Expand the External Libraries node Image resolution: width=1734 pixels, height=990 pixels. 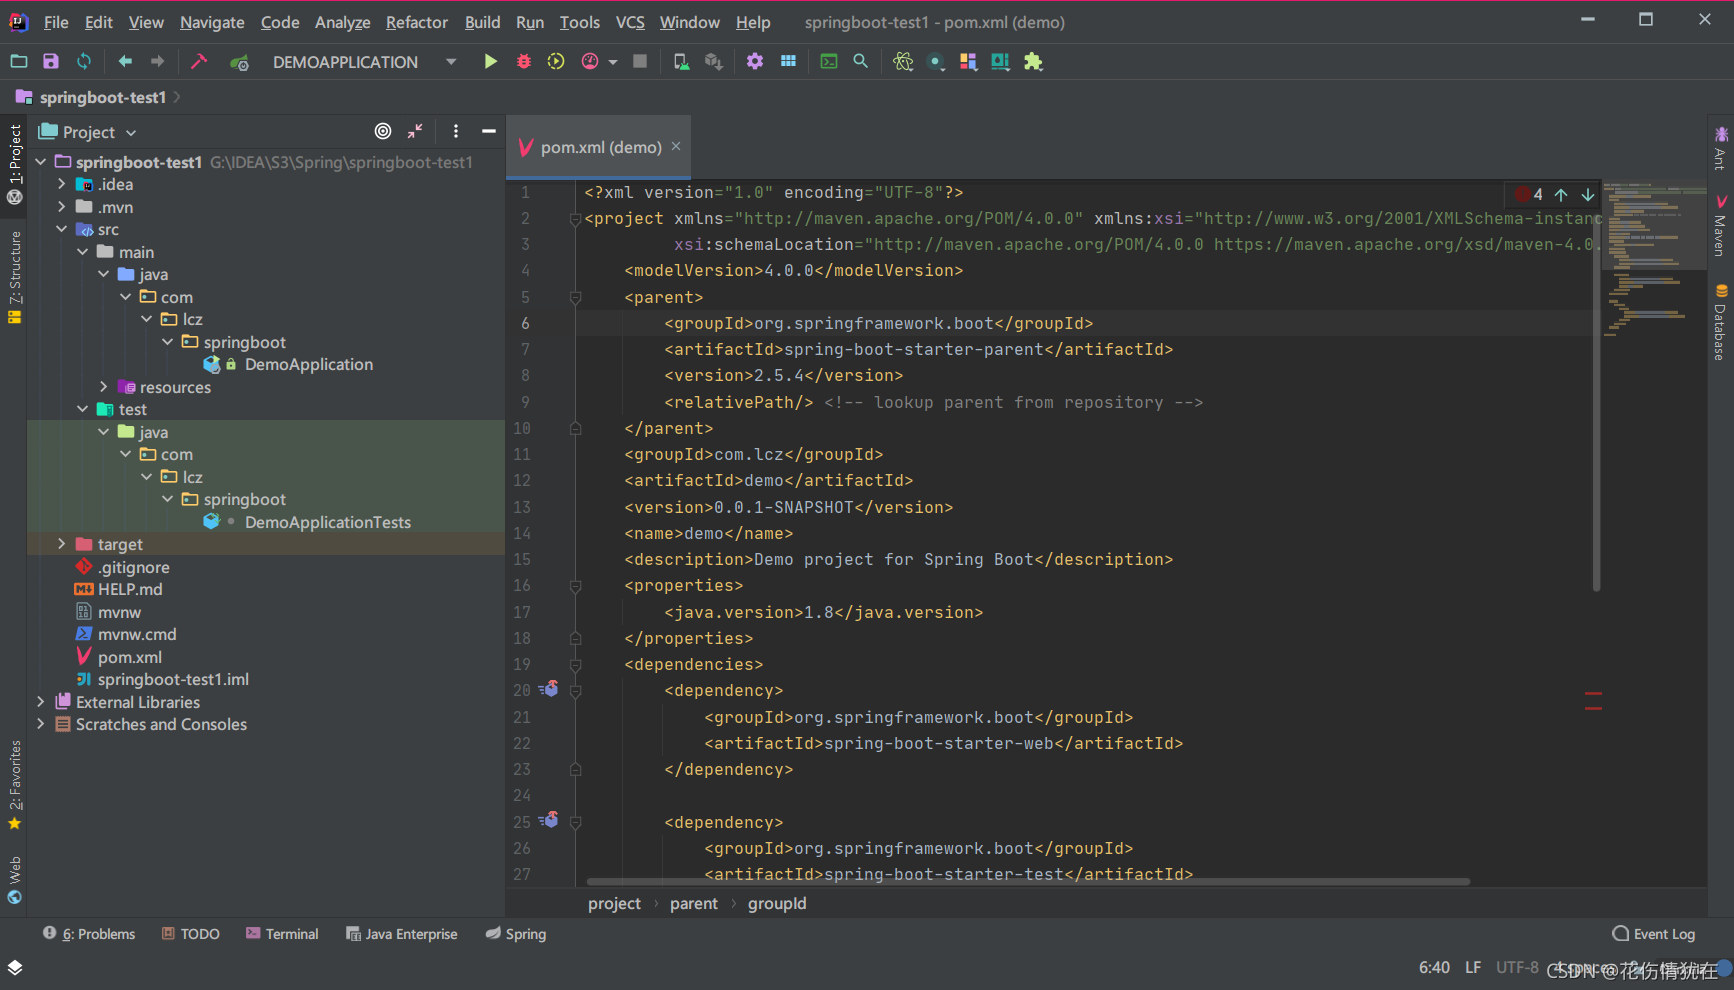(x=40, y=702)
